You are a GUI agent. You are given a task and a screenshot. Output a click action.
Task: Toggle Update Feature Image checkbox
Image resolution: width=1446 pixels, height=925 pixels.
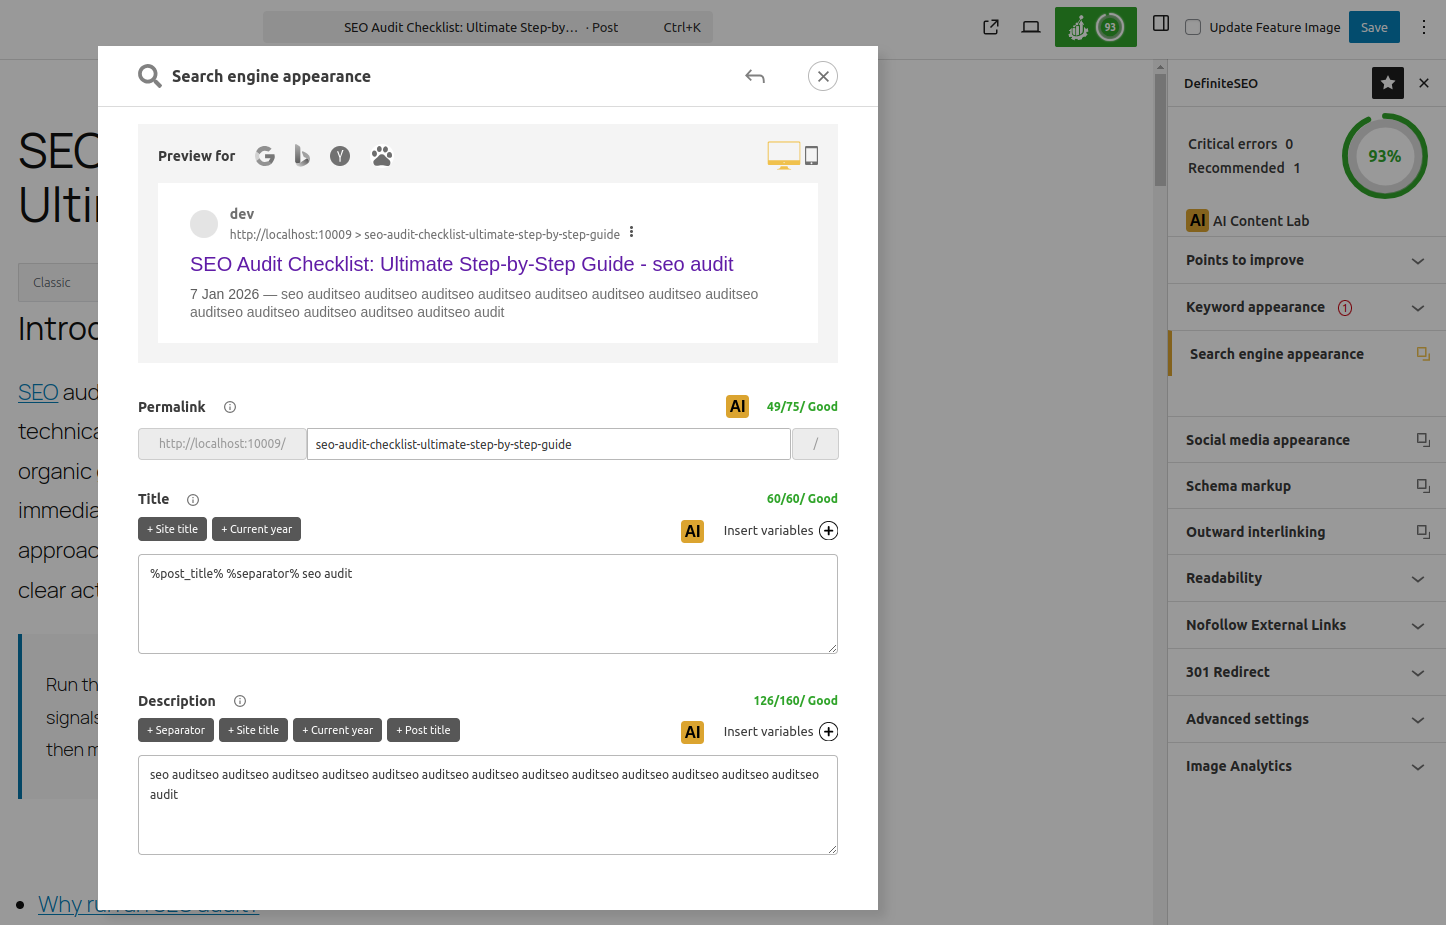coord(1193,27)
